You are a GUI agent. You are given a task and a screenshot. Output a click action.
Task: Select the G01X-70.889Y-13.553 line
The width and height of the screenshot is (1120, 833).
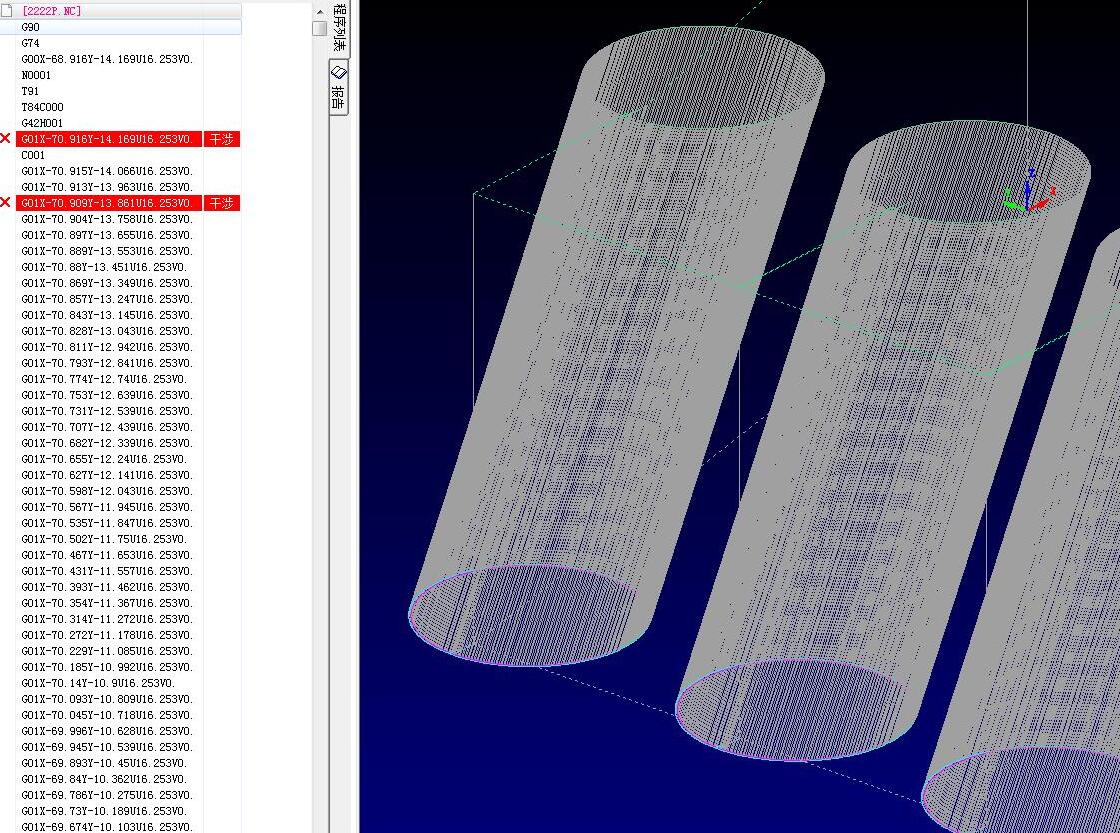pos(107,251)
